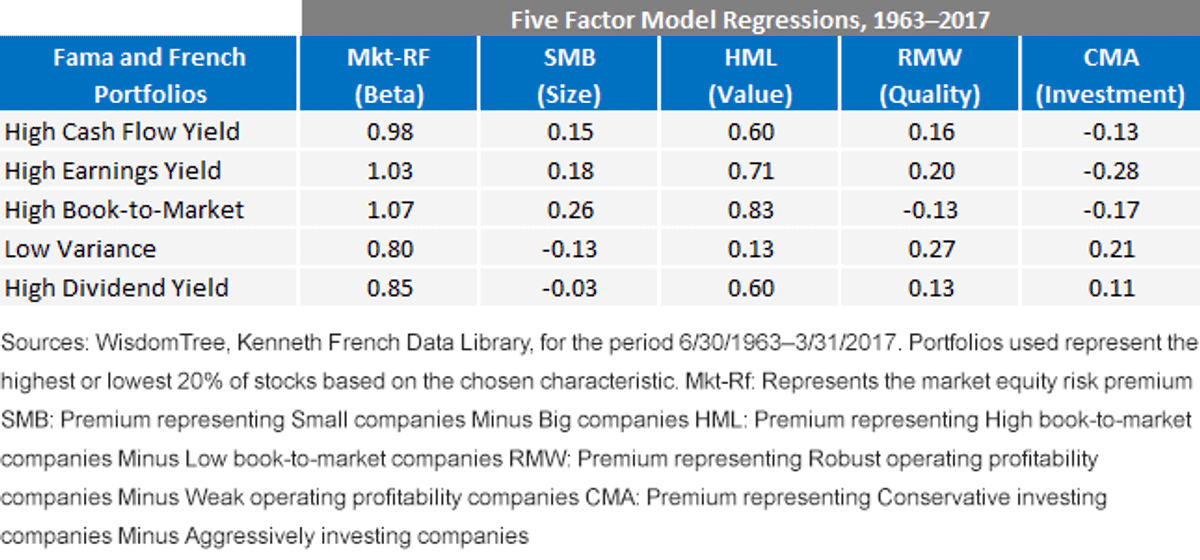Click the Fama and French Portfolios header

149,75
